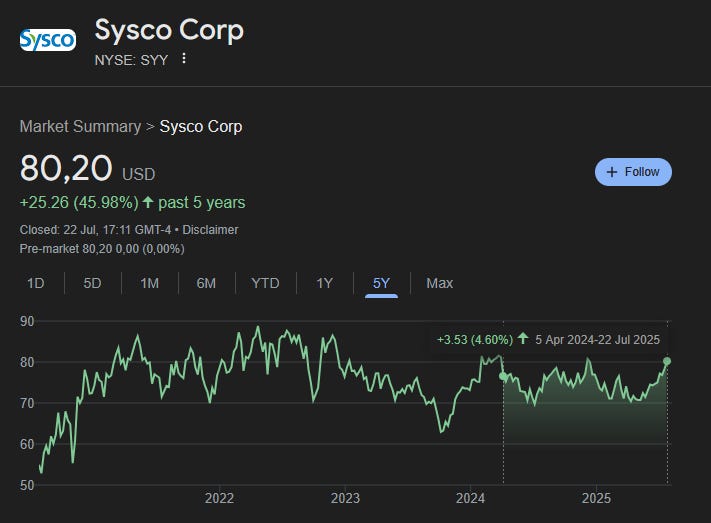Click Sysco Corp breadcrumb text
This screenshot has width=711, height=523.
click(x=201, y=126)
